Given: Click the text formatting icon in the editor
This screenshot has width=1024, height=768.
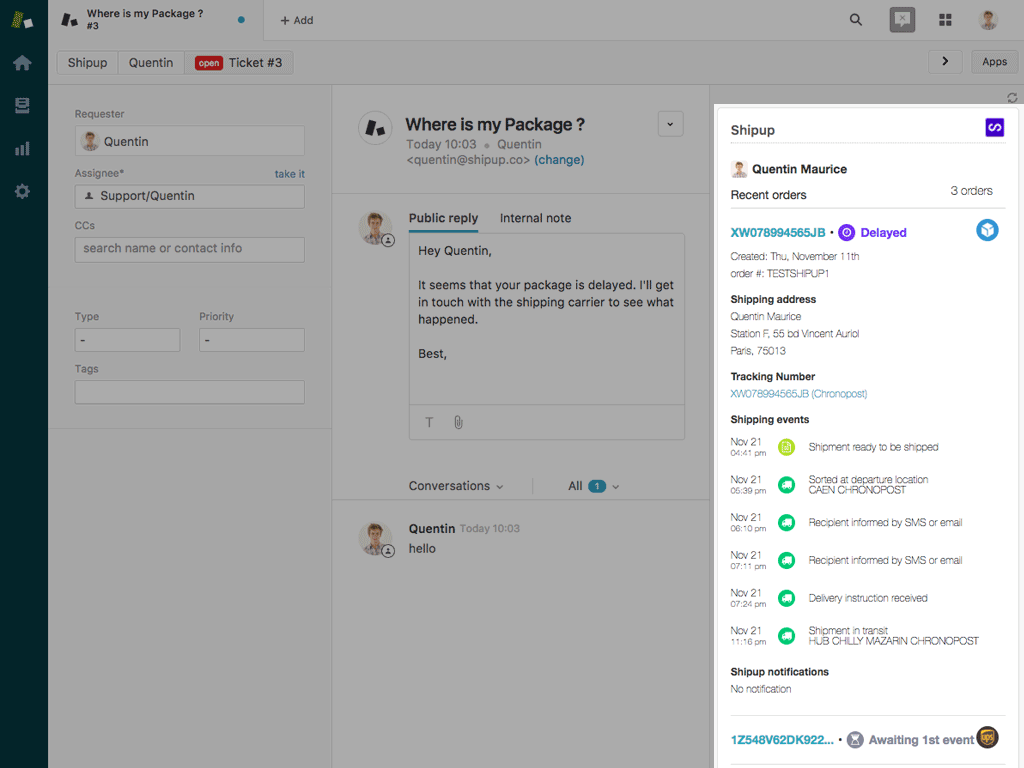Looking at the screenshot, I should click(x=429, y=422).
